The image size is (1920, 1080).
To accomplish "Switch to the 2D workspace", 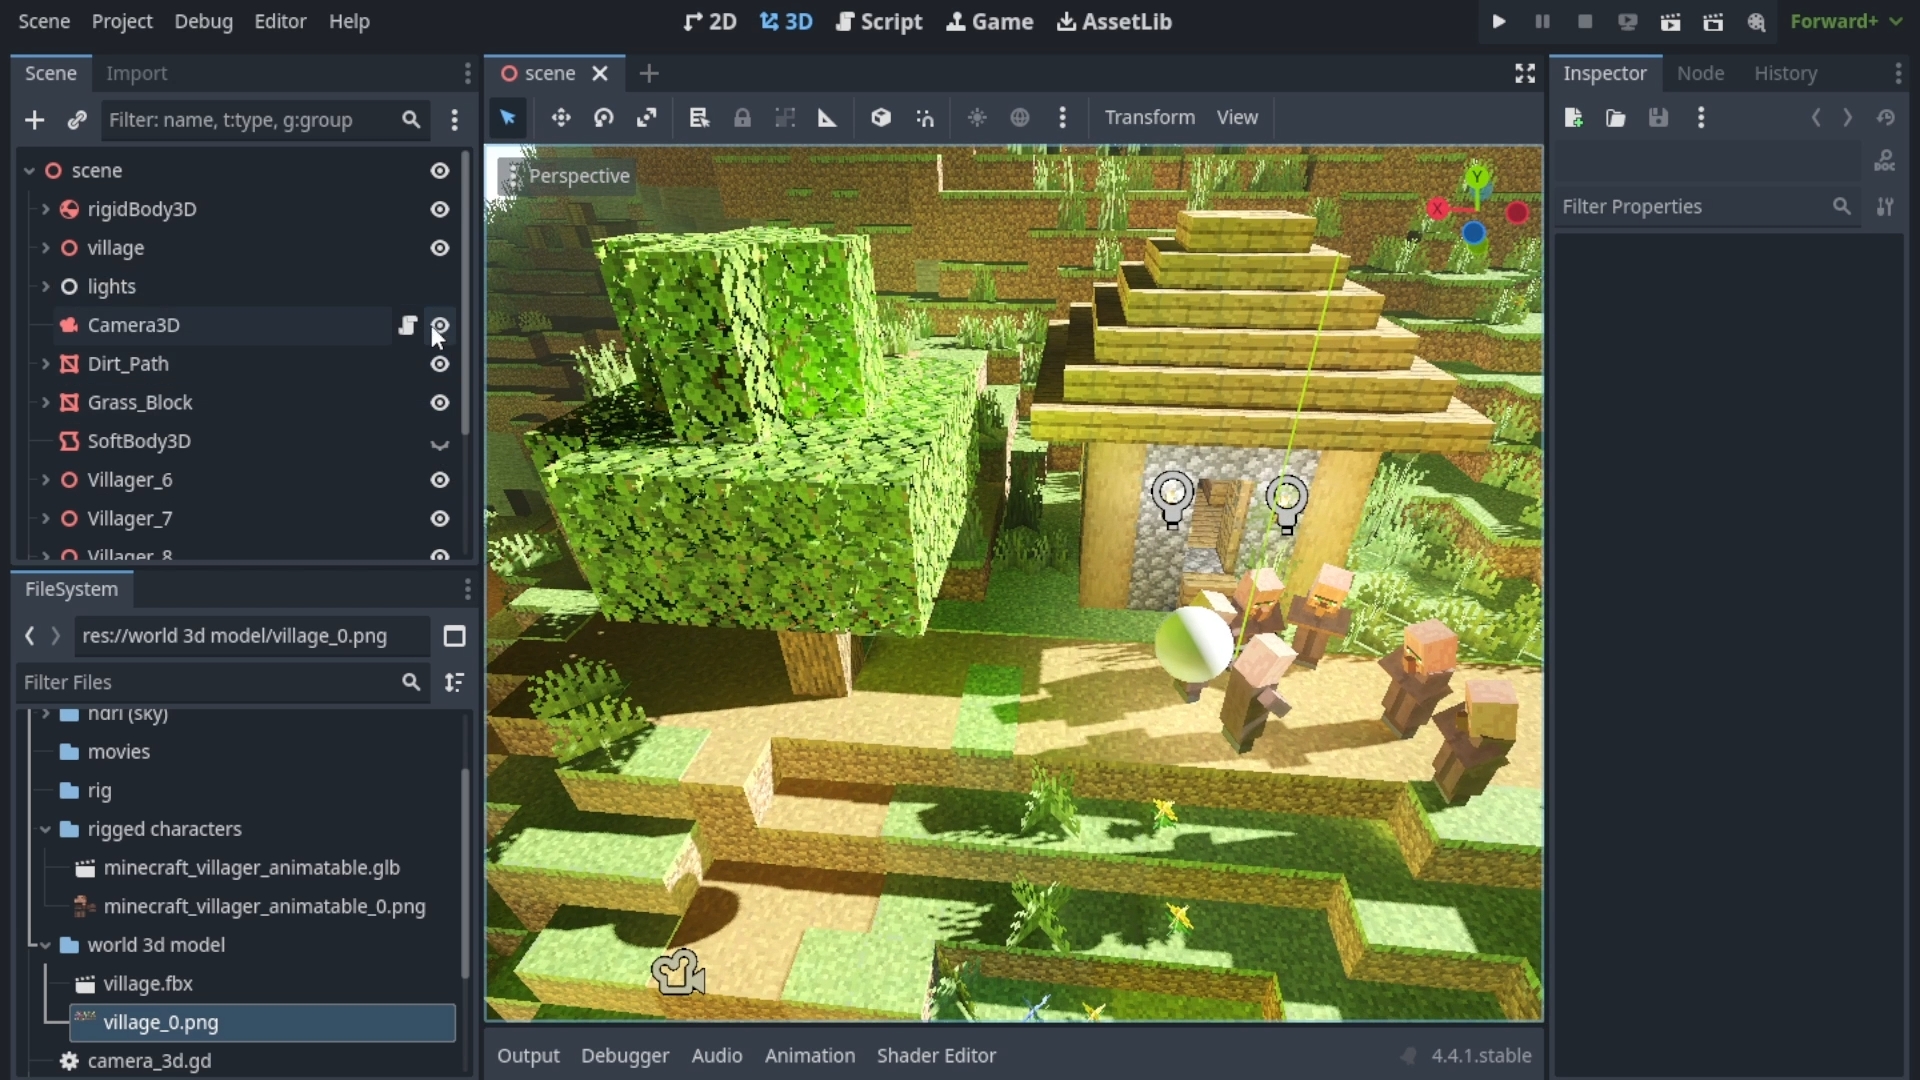I will (x=710, y=21).
